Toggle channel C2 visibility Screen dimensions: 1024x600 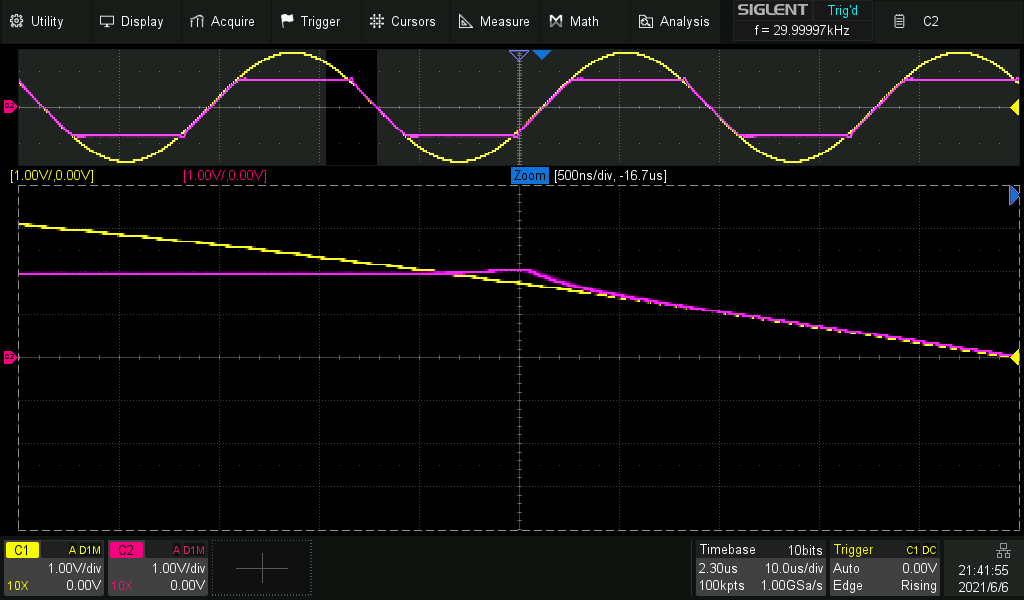coord(125,549)
